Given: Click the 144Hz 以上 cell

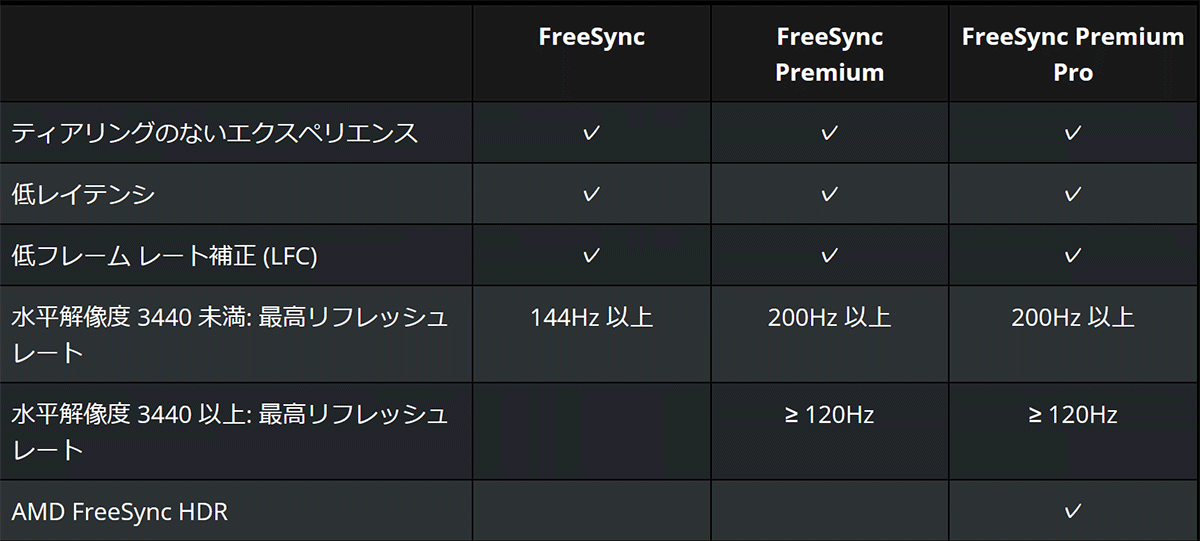Looking at the screenshot, I should pos(591,318).
